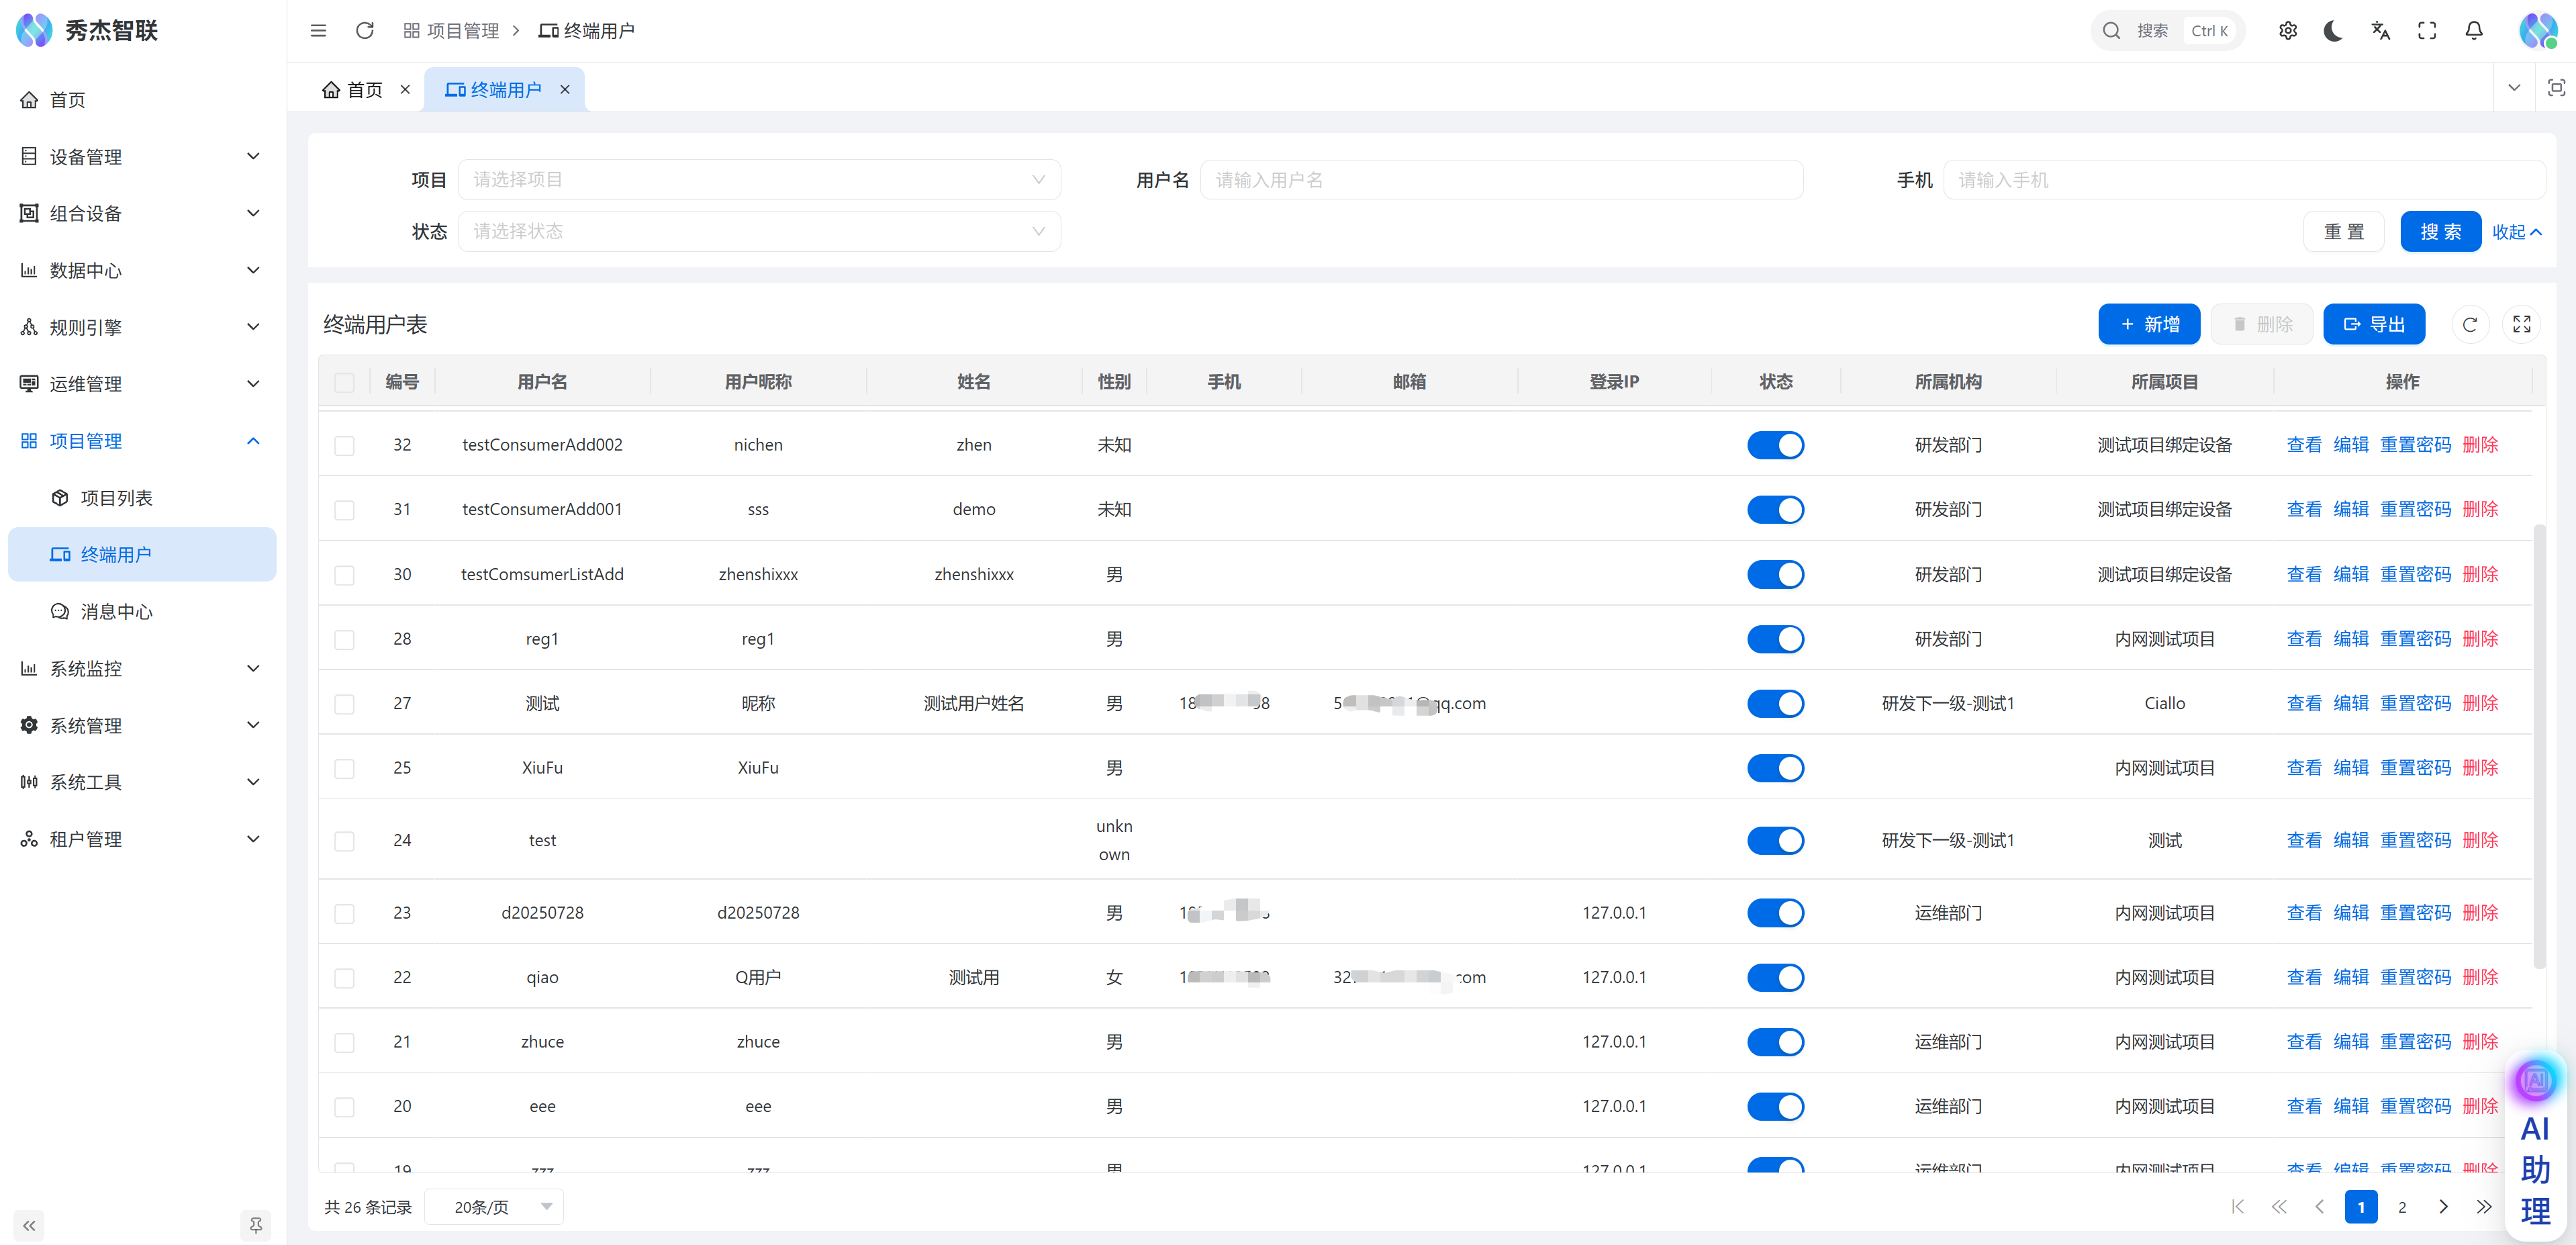This screenshot has width=2576, height=1245.
Task: Check the row checkbox for user 28
Action: coord(344,640)
